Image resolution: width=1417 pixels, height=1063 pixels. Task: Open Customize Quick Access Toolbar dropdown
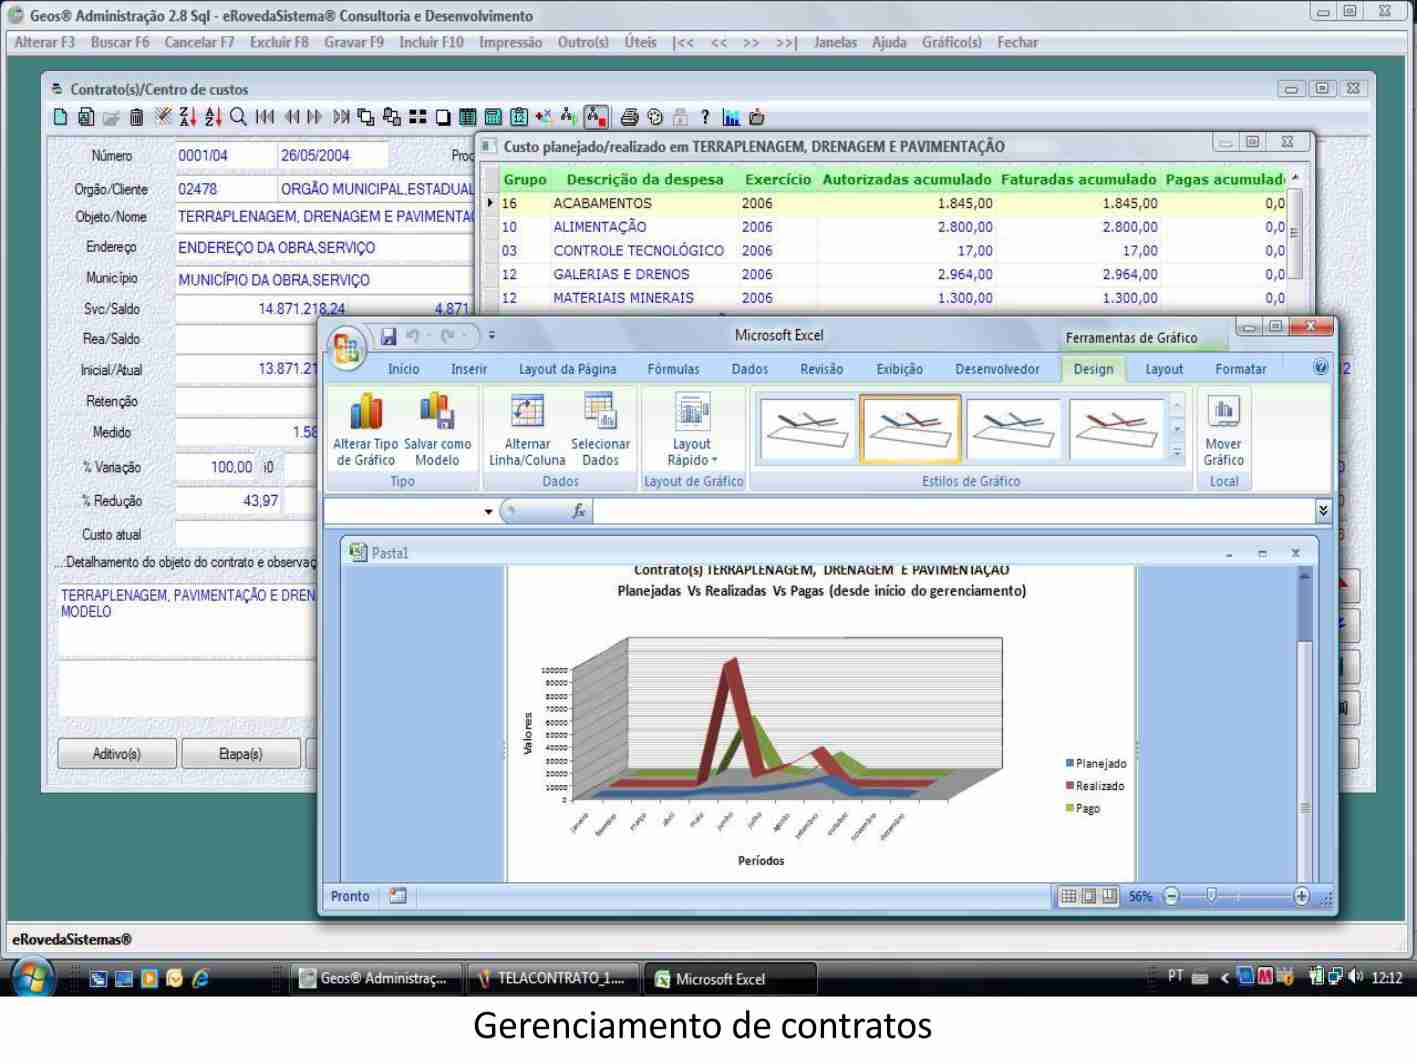(491, 337)
